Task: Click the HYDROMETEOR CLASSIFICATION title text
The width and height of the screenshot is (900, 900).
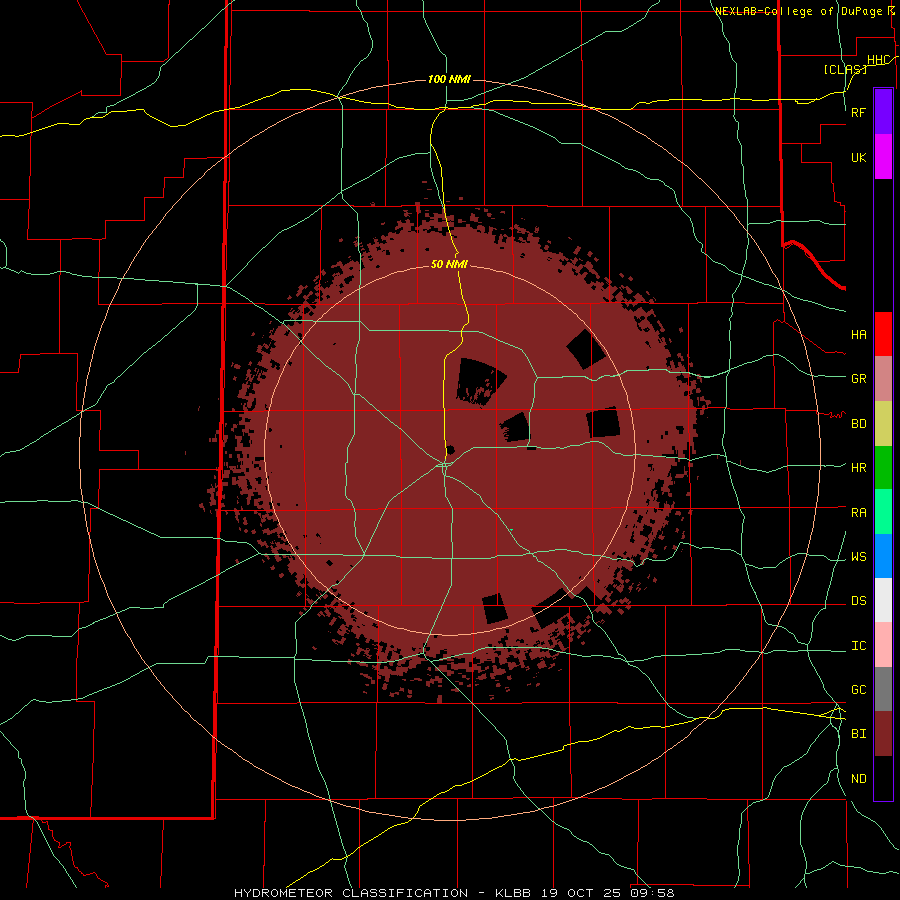Action: point(351,893)
